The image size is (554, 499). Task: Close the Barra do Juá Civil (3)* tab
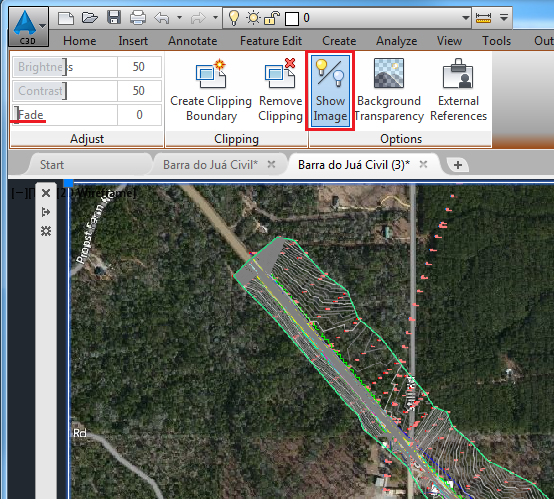tap(423, 164)
